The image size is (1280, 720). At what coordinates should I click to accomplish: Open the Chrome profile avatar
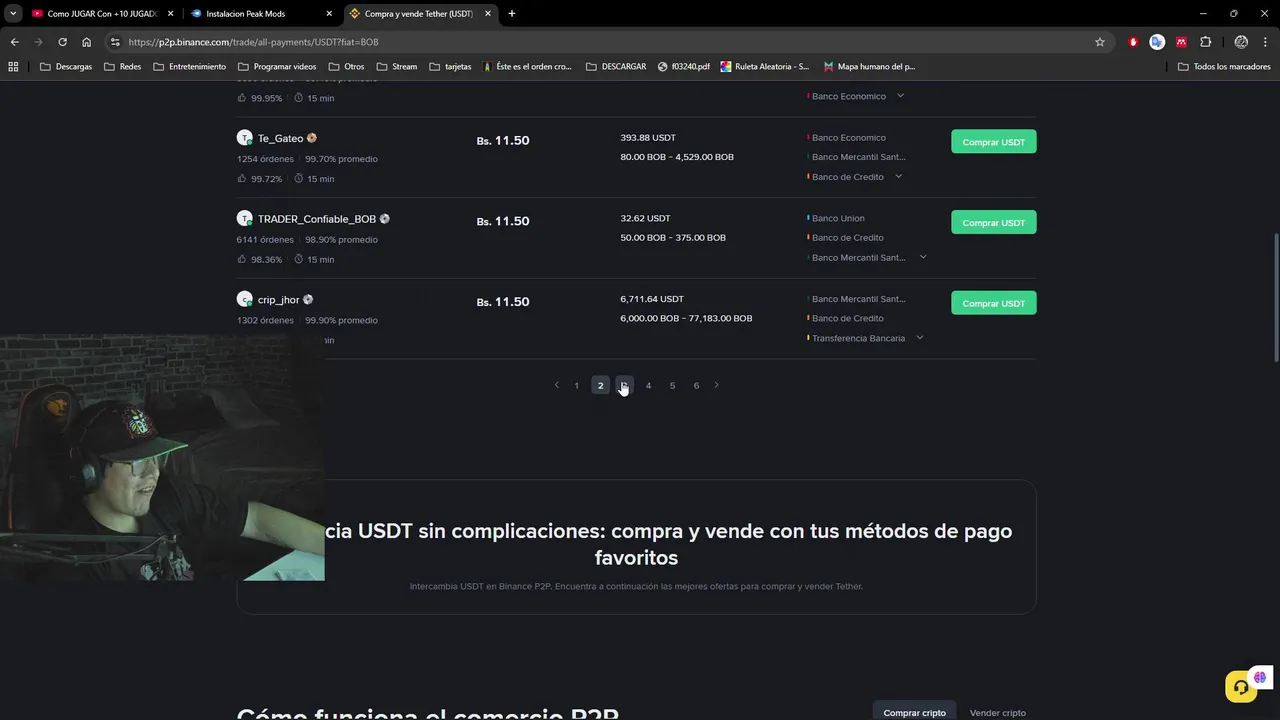(x=1241, y=42)
